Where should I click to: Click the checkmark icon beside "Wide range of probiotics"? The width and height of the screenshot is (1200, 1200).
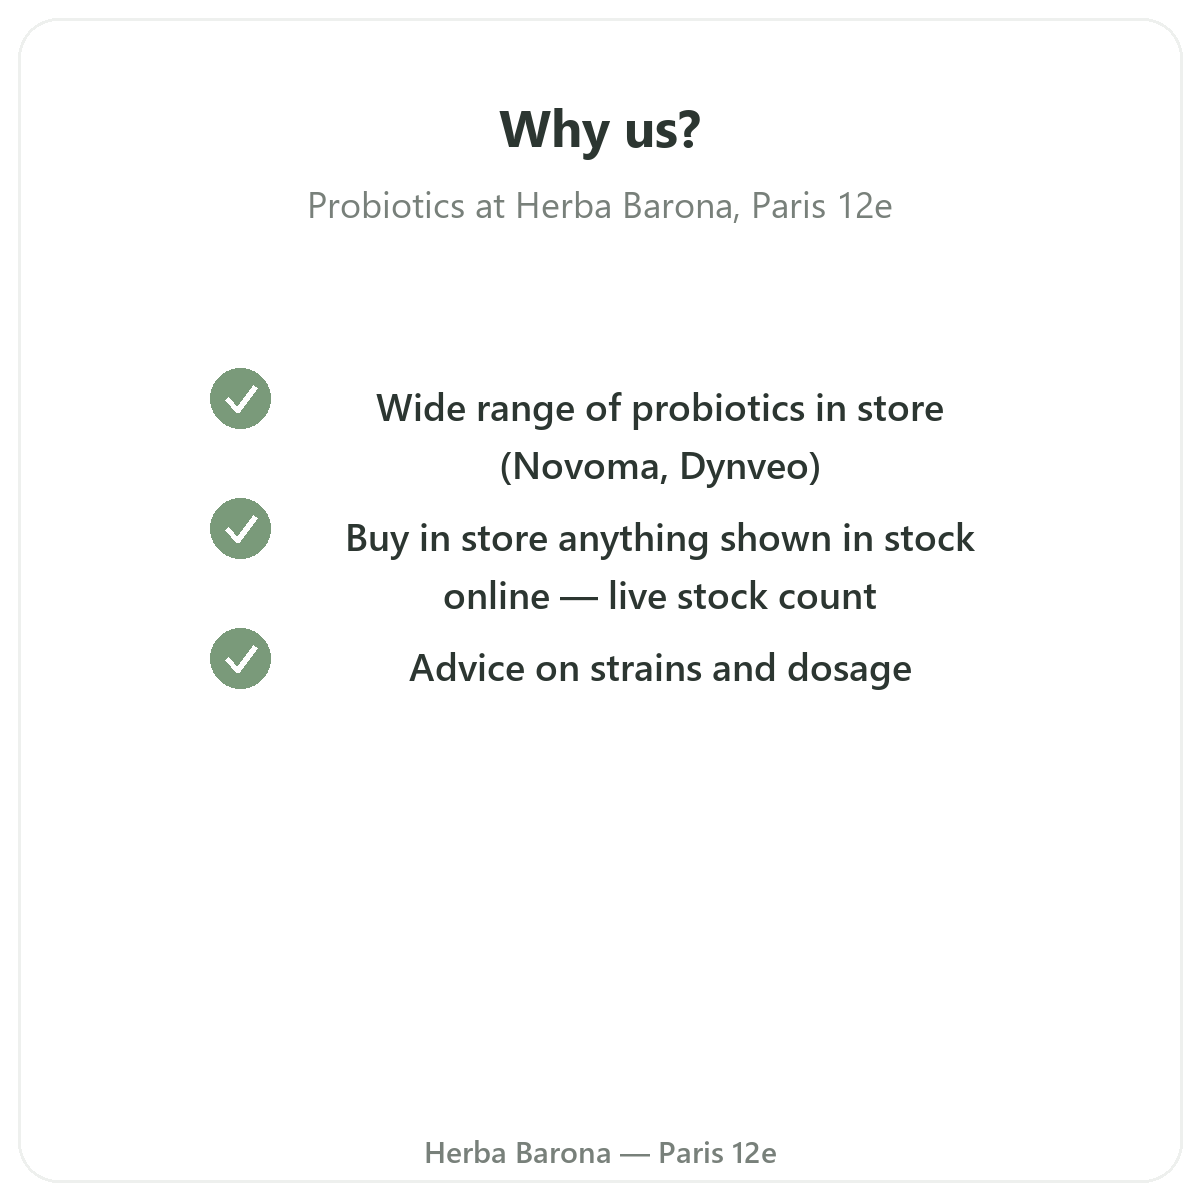(x=240, y=399)
